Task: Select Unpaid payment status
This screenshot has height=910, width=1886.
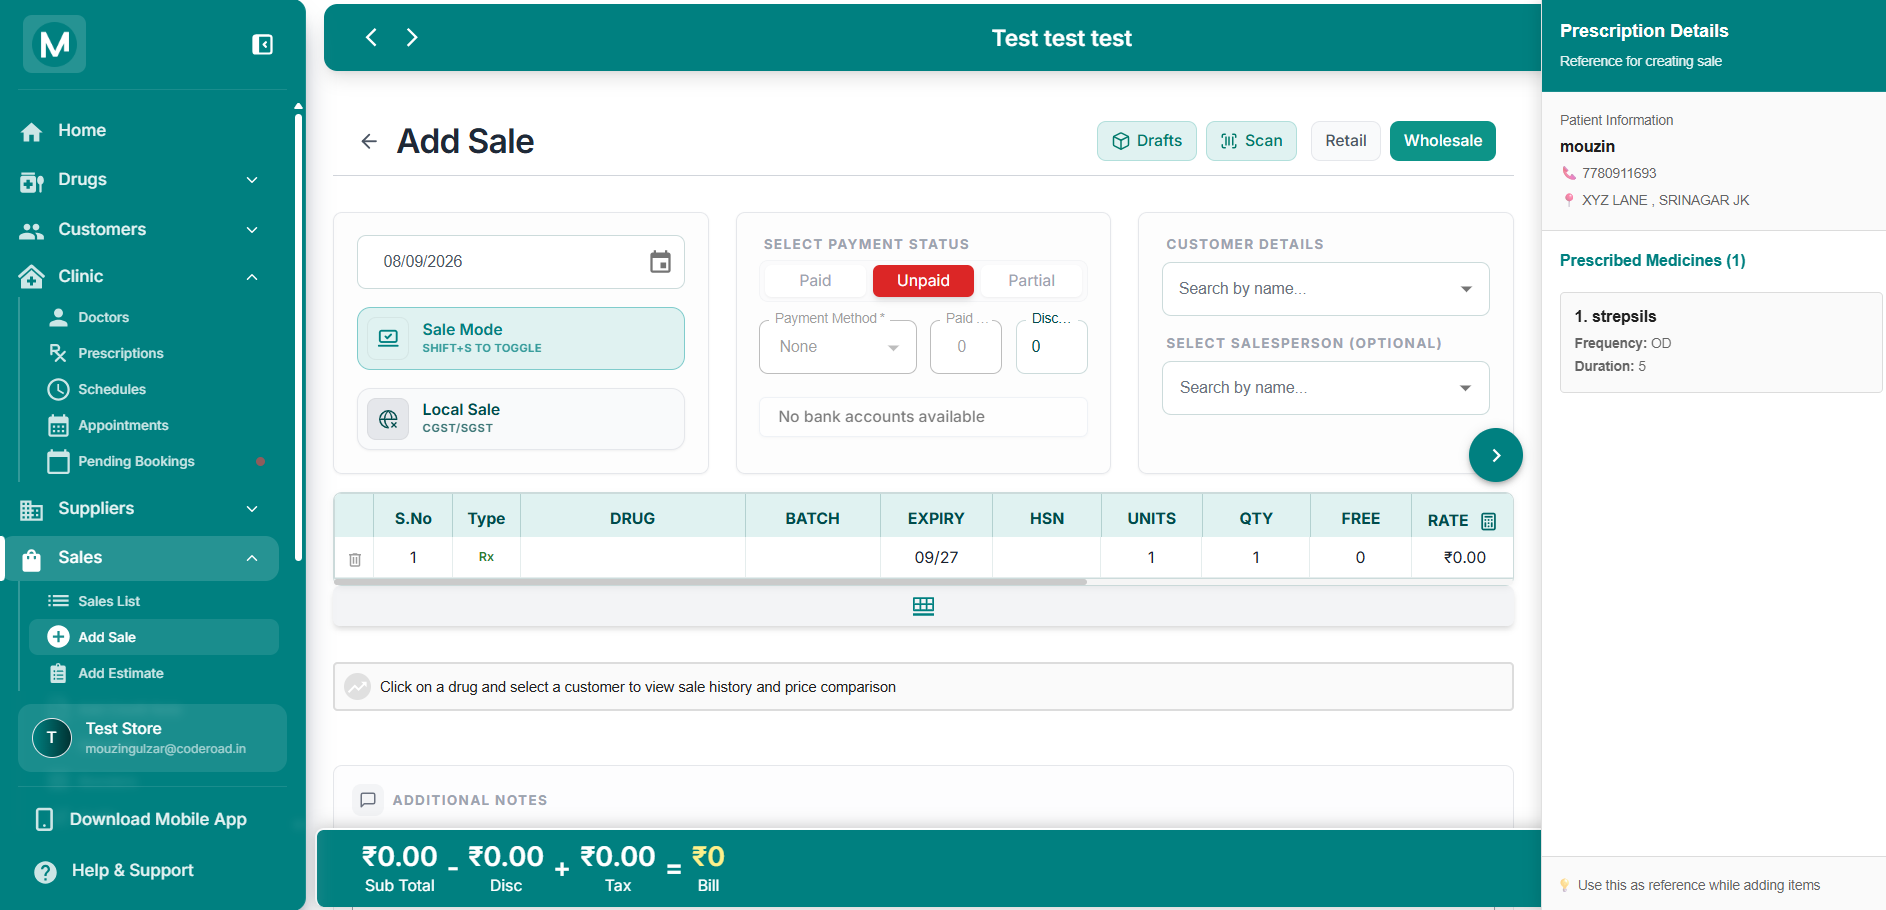Action: (x=923, y=281)
